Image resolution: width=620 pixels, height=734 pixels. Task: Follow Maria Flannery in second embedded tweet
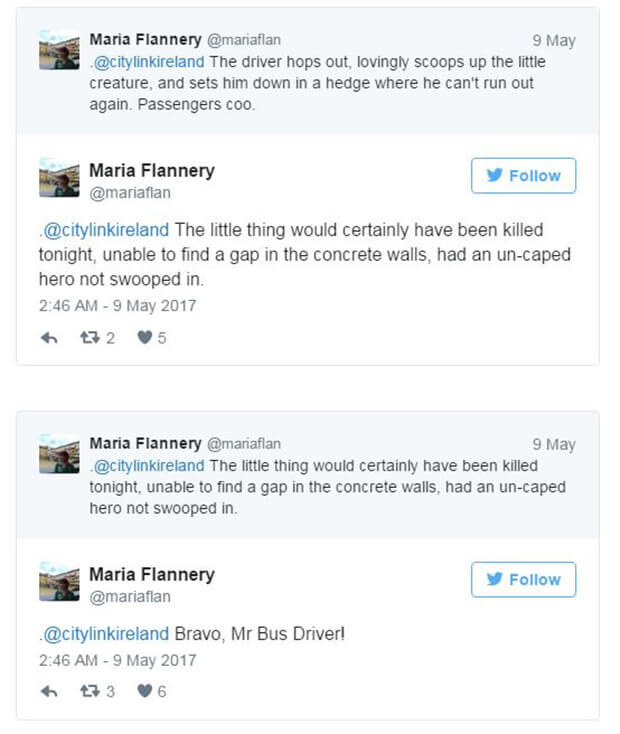point(524,580)
